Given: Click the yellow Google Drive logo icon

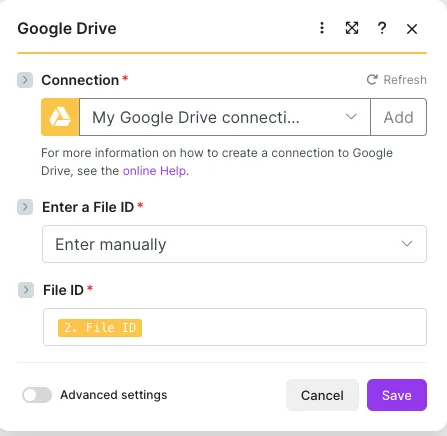Looking at the screenshot, I should pos(60,117).
